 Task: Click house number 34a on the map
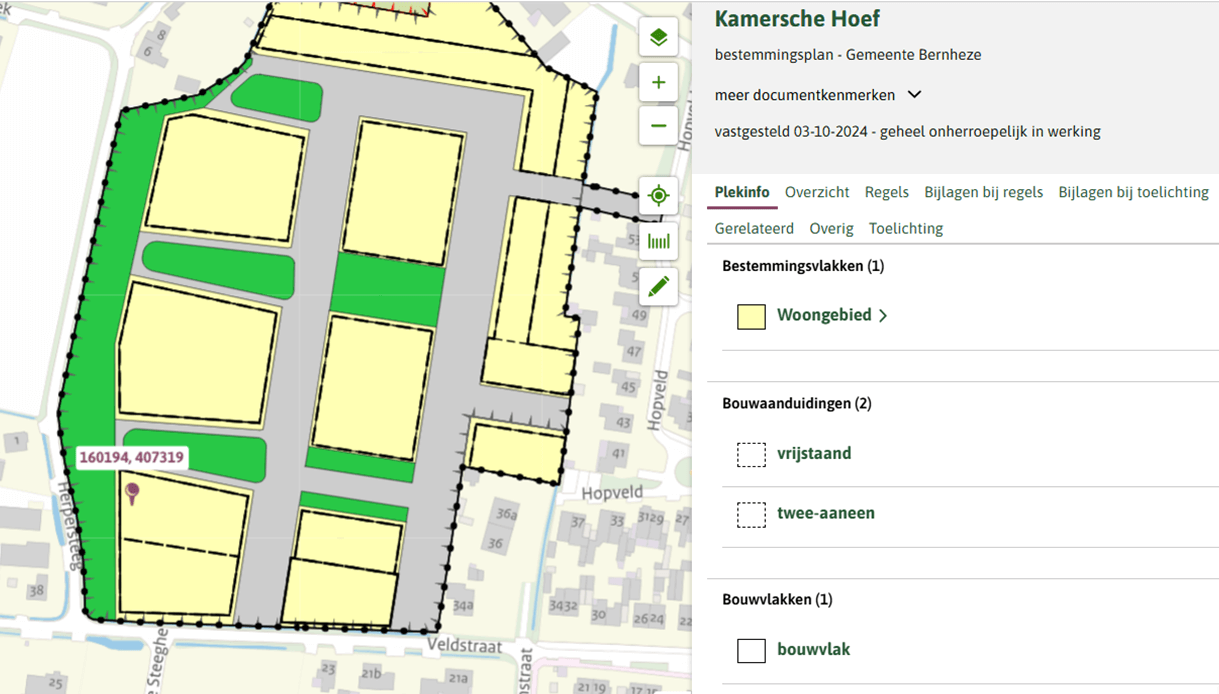point(463,606)
